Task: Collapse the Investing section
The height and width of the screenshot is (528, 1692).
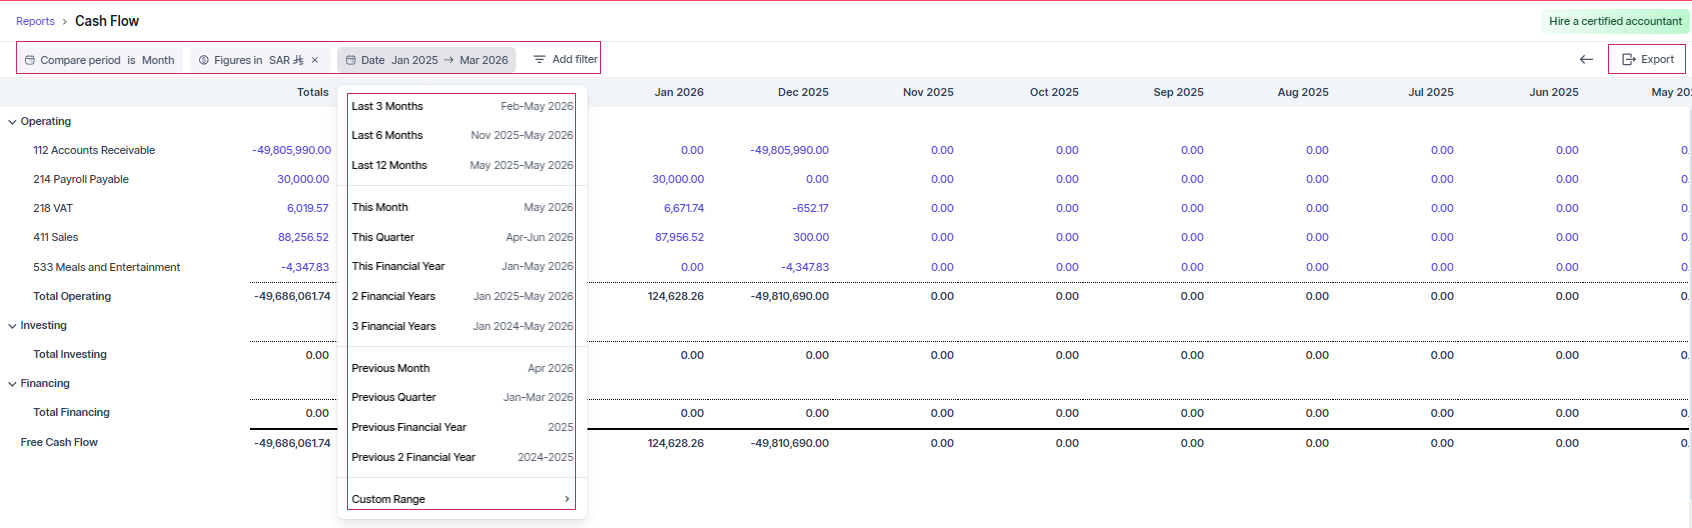Action: point(12,326)
